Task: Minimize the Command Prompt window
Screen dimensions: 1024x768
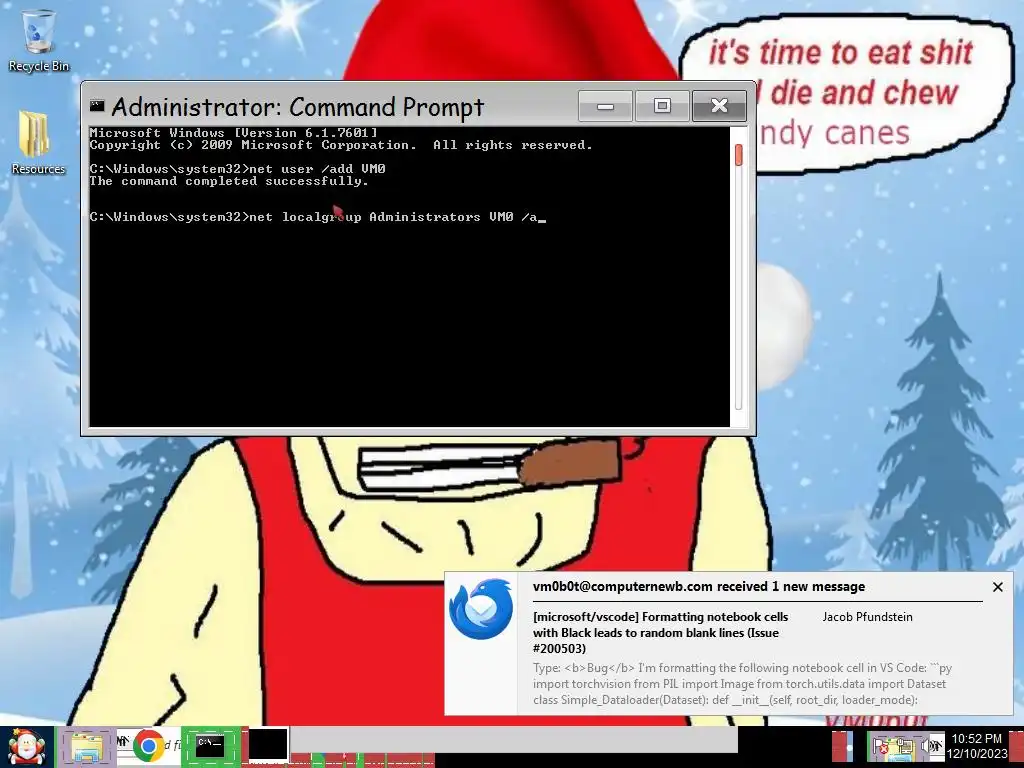Action: point(605,106)
